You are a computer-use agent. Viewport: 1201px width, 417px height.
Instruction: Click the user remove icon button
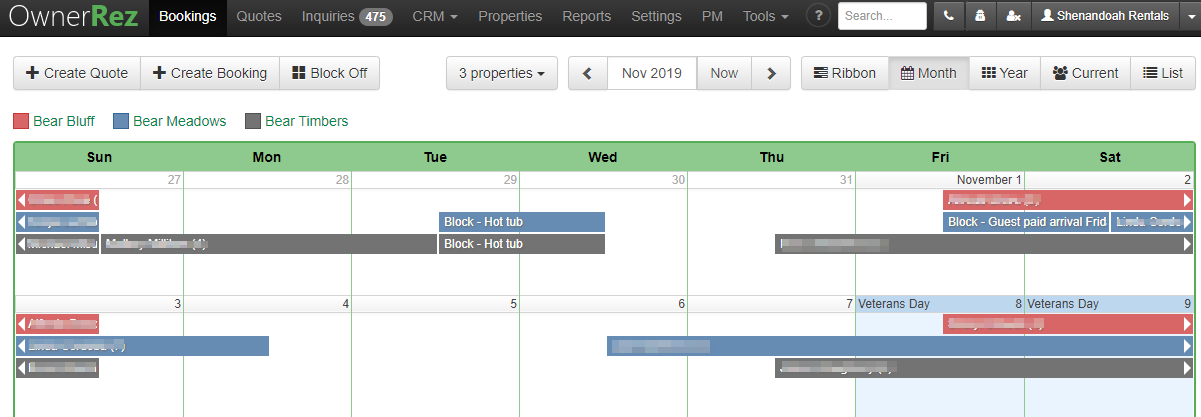1013,16
